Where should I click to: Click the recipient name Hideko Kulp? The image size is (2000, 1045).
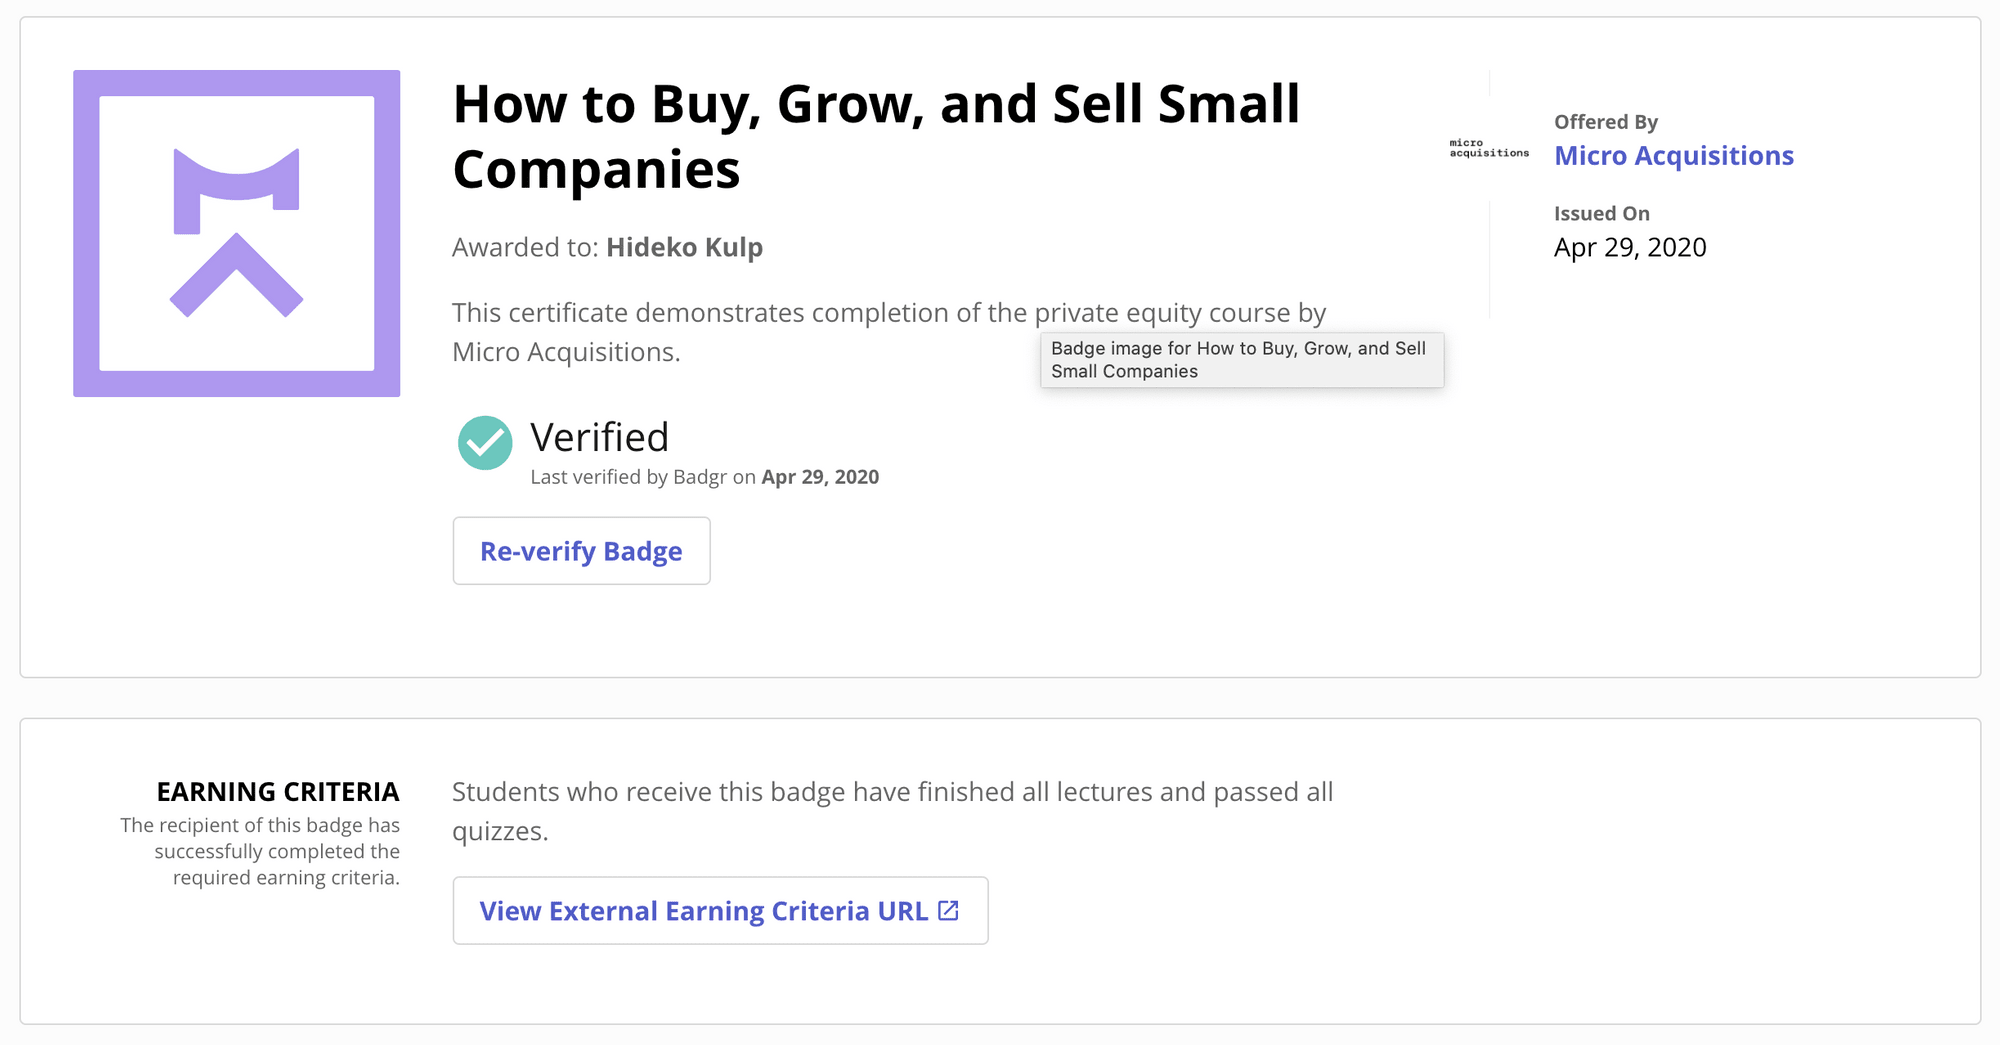coord(685,247)
